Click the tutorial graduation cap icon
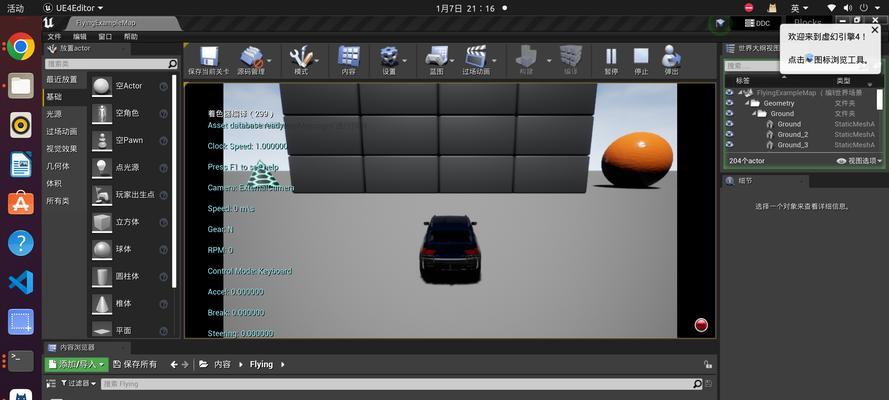This screenshot has width=889, height=400. (x=721, y=23)
